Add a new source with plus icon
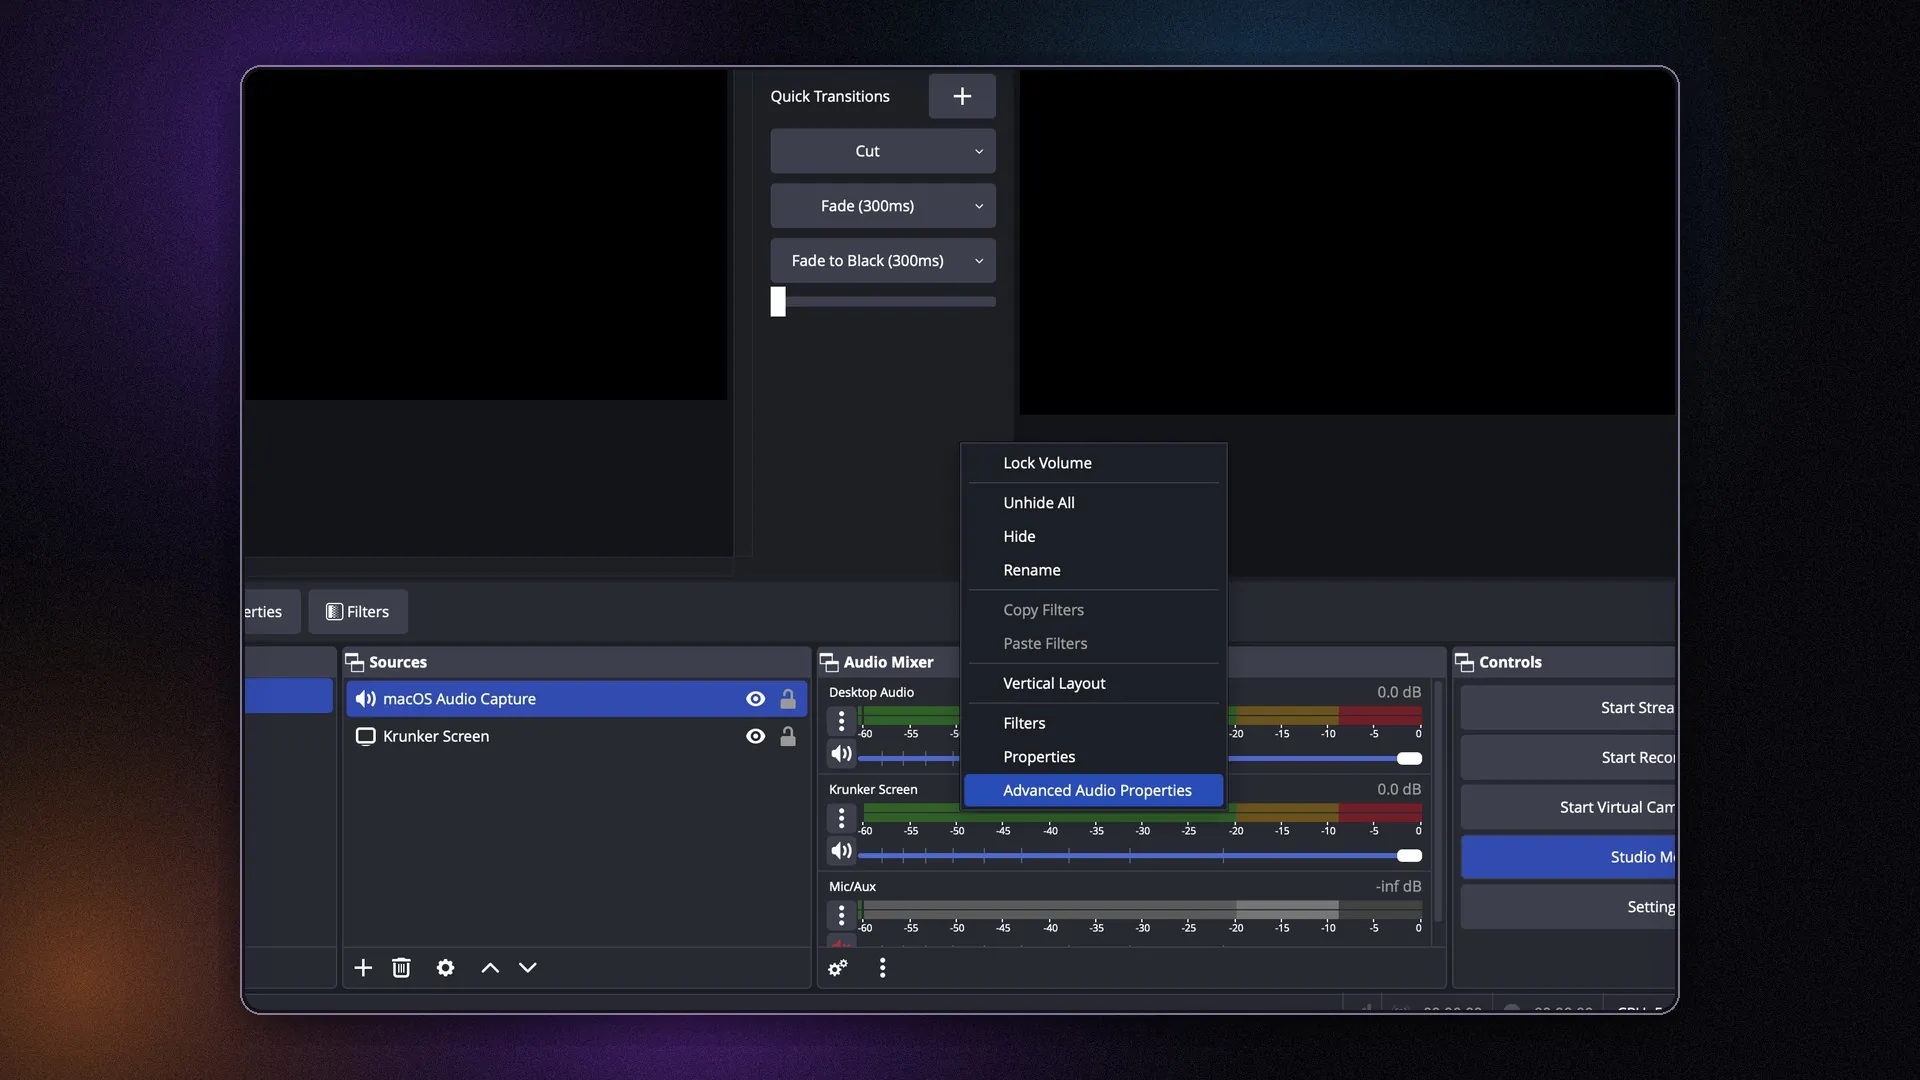 363,968
